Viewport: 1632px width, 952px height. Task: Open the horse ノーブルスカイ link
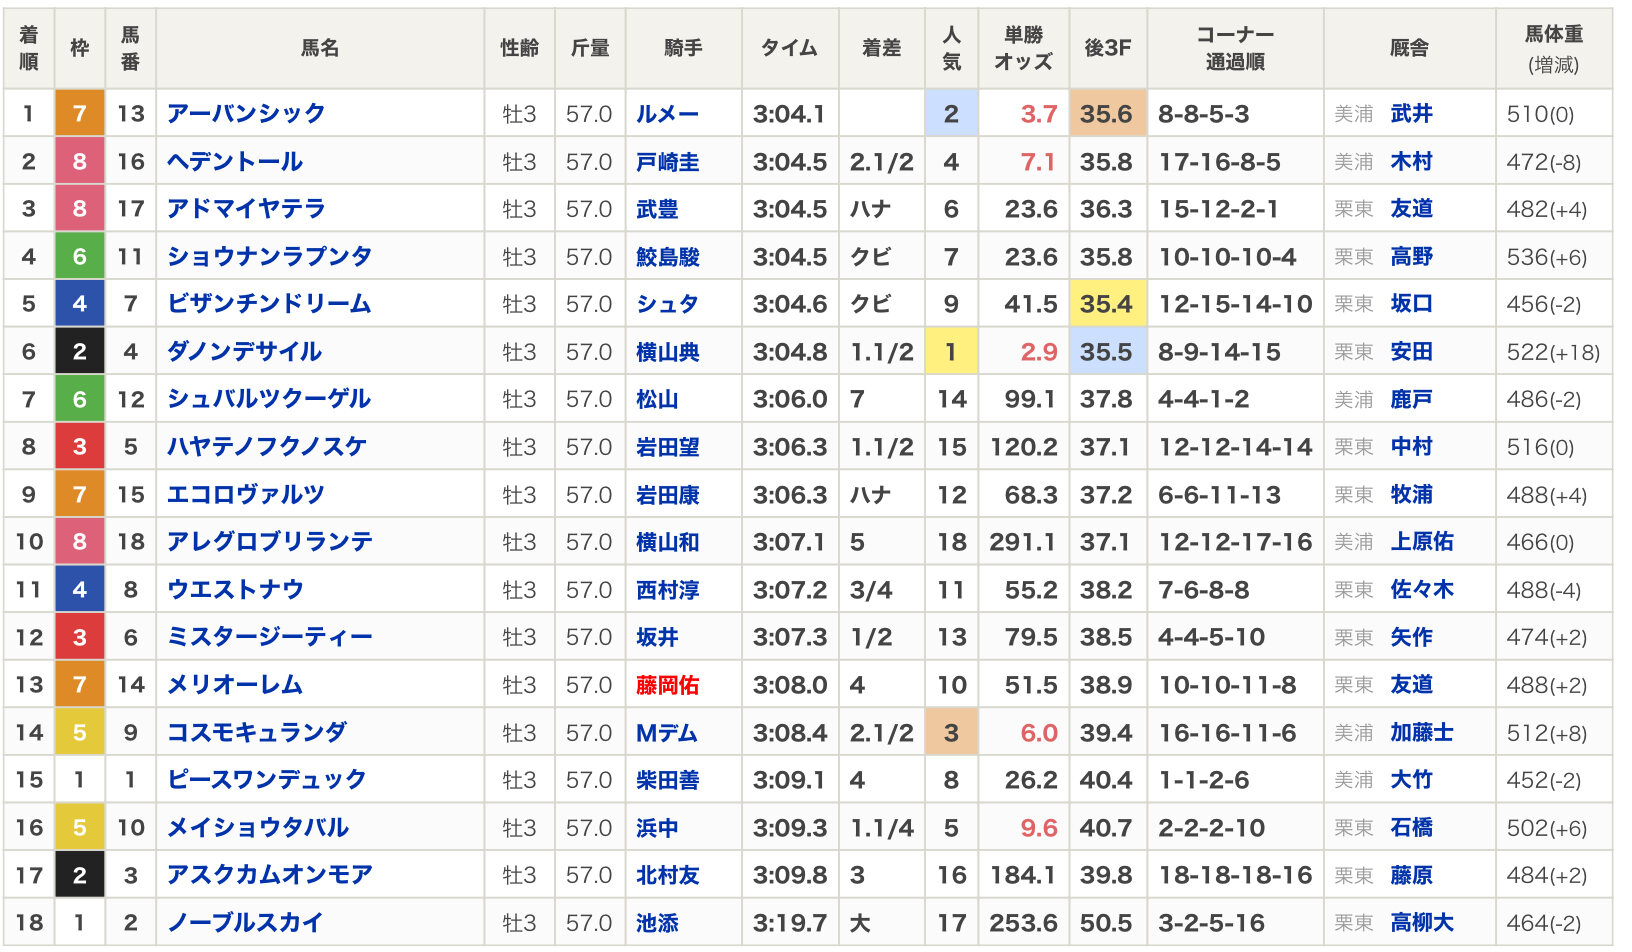245,923
